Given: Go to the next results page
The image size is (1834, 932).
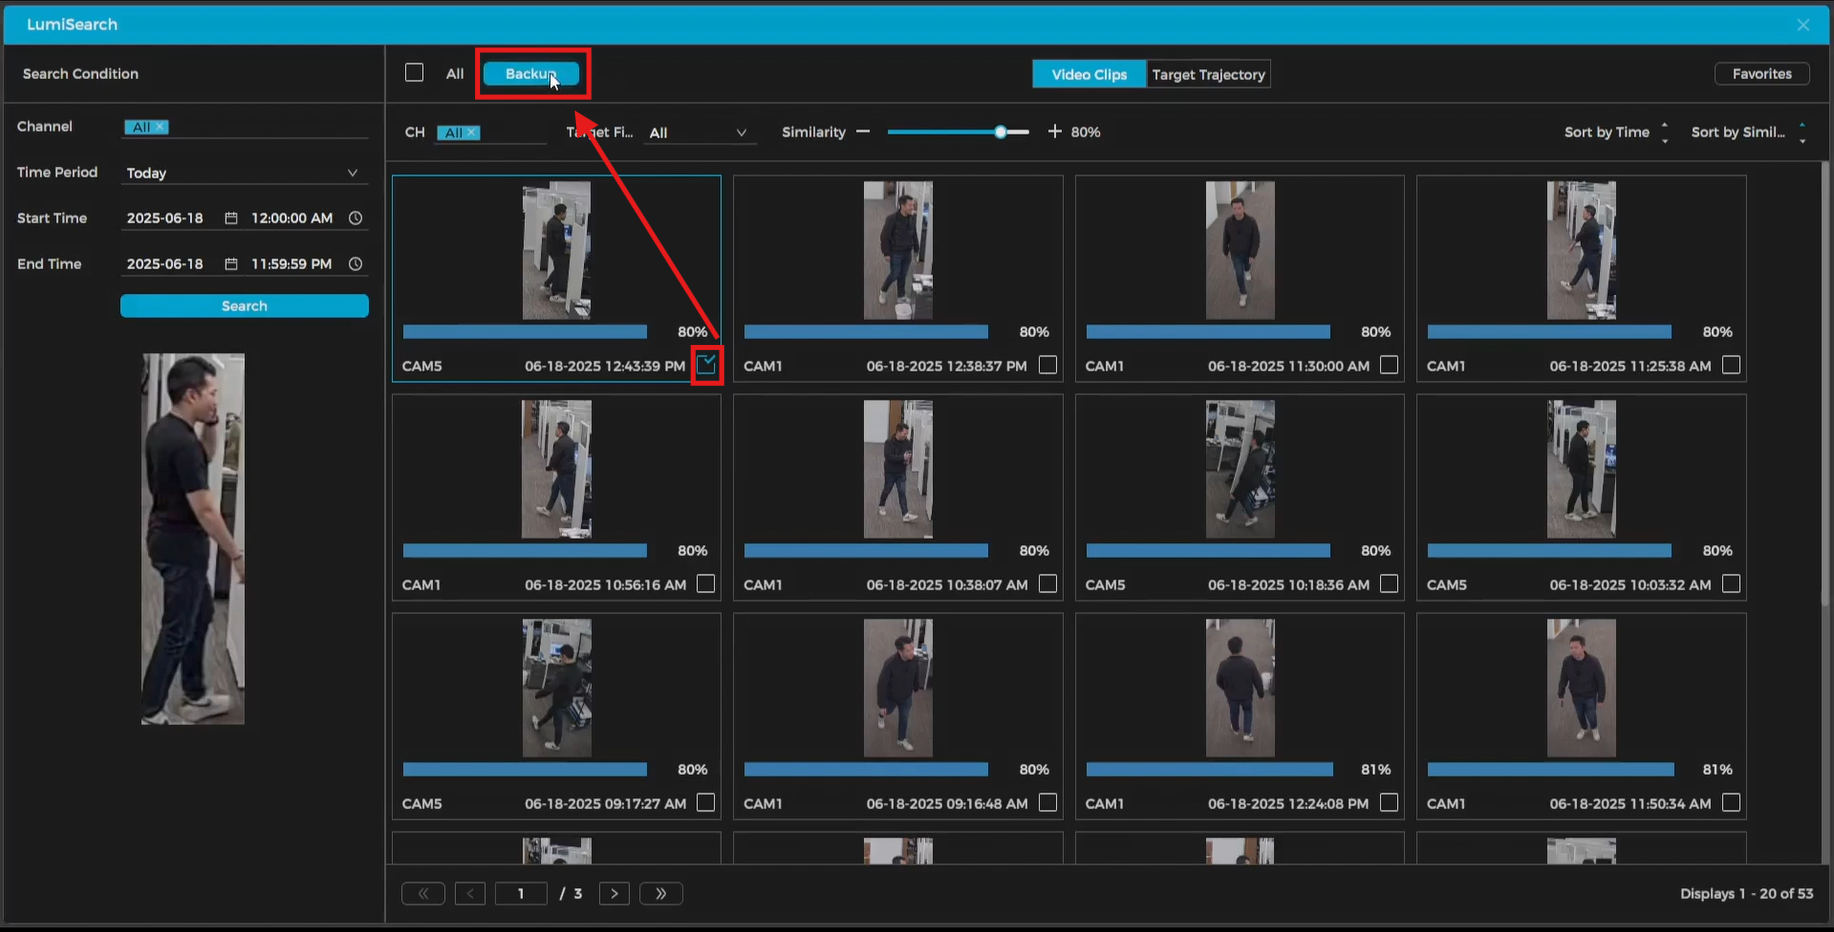Looking at the screenshot, I should pyautogui.click(x=614, y=893).
